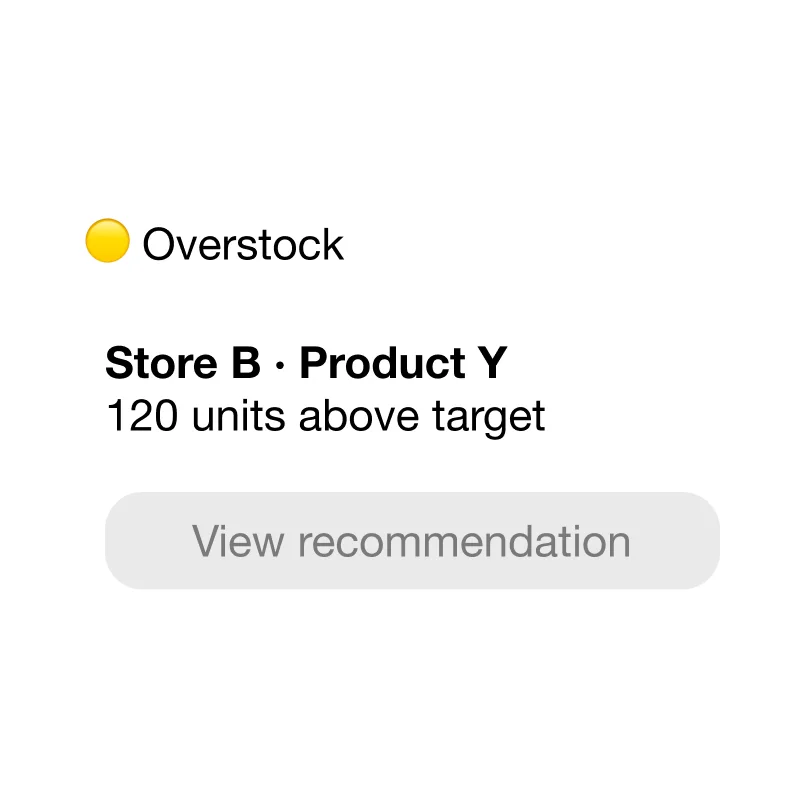Click the word View in the gray button

coord(238,541)
